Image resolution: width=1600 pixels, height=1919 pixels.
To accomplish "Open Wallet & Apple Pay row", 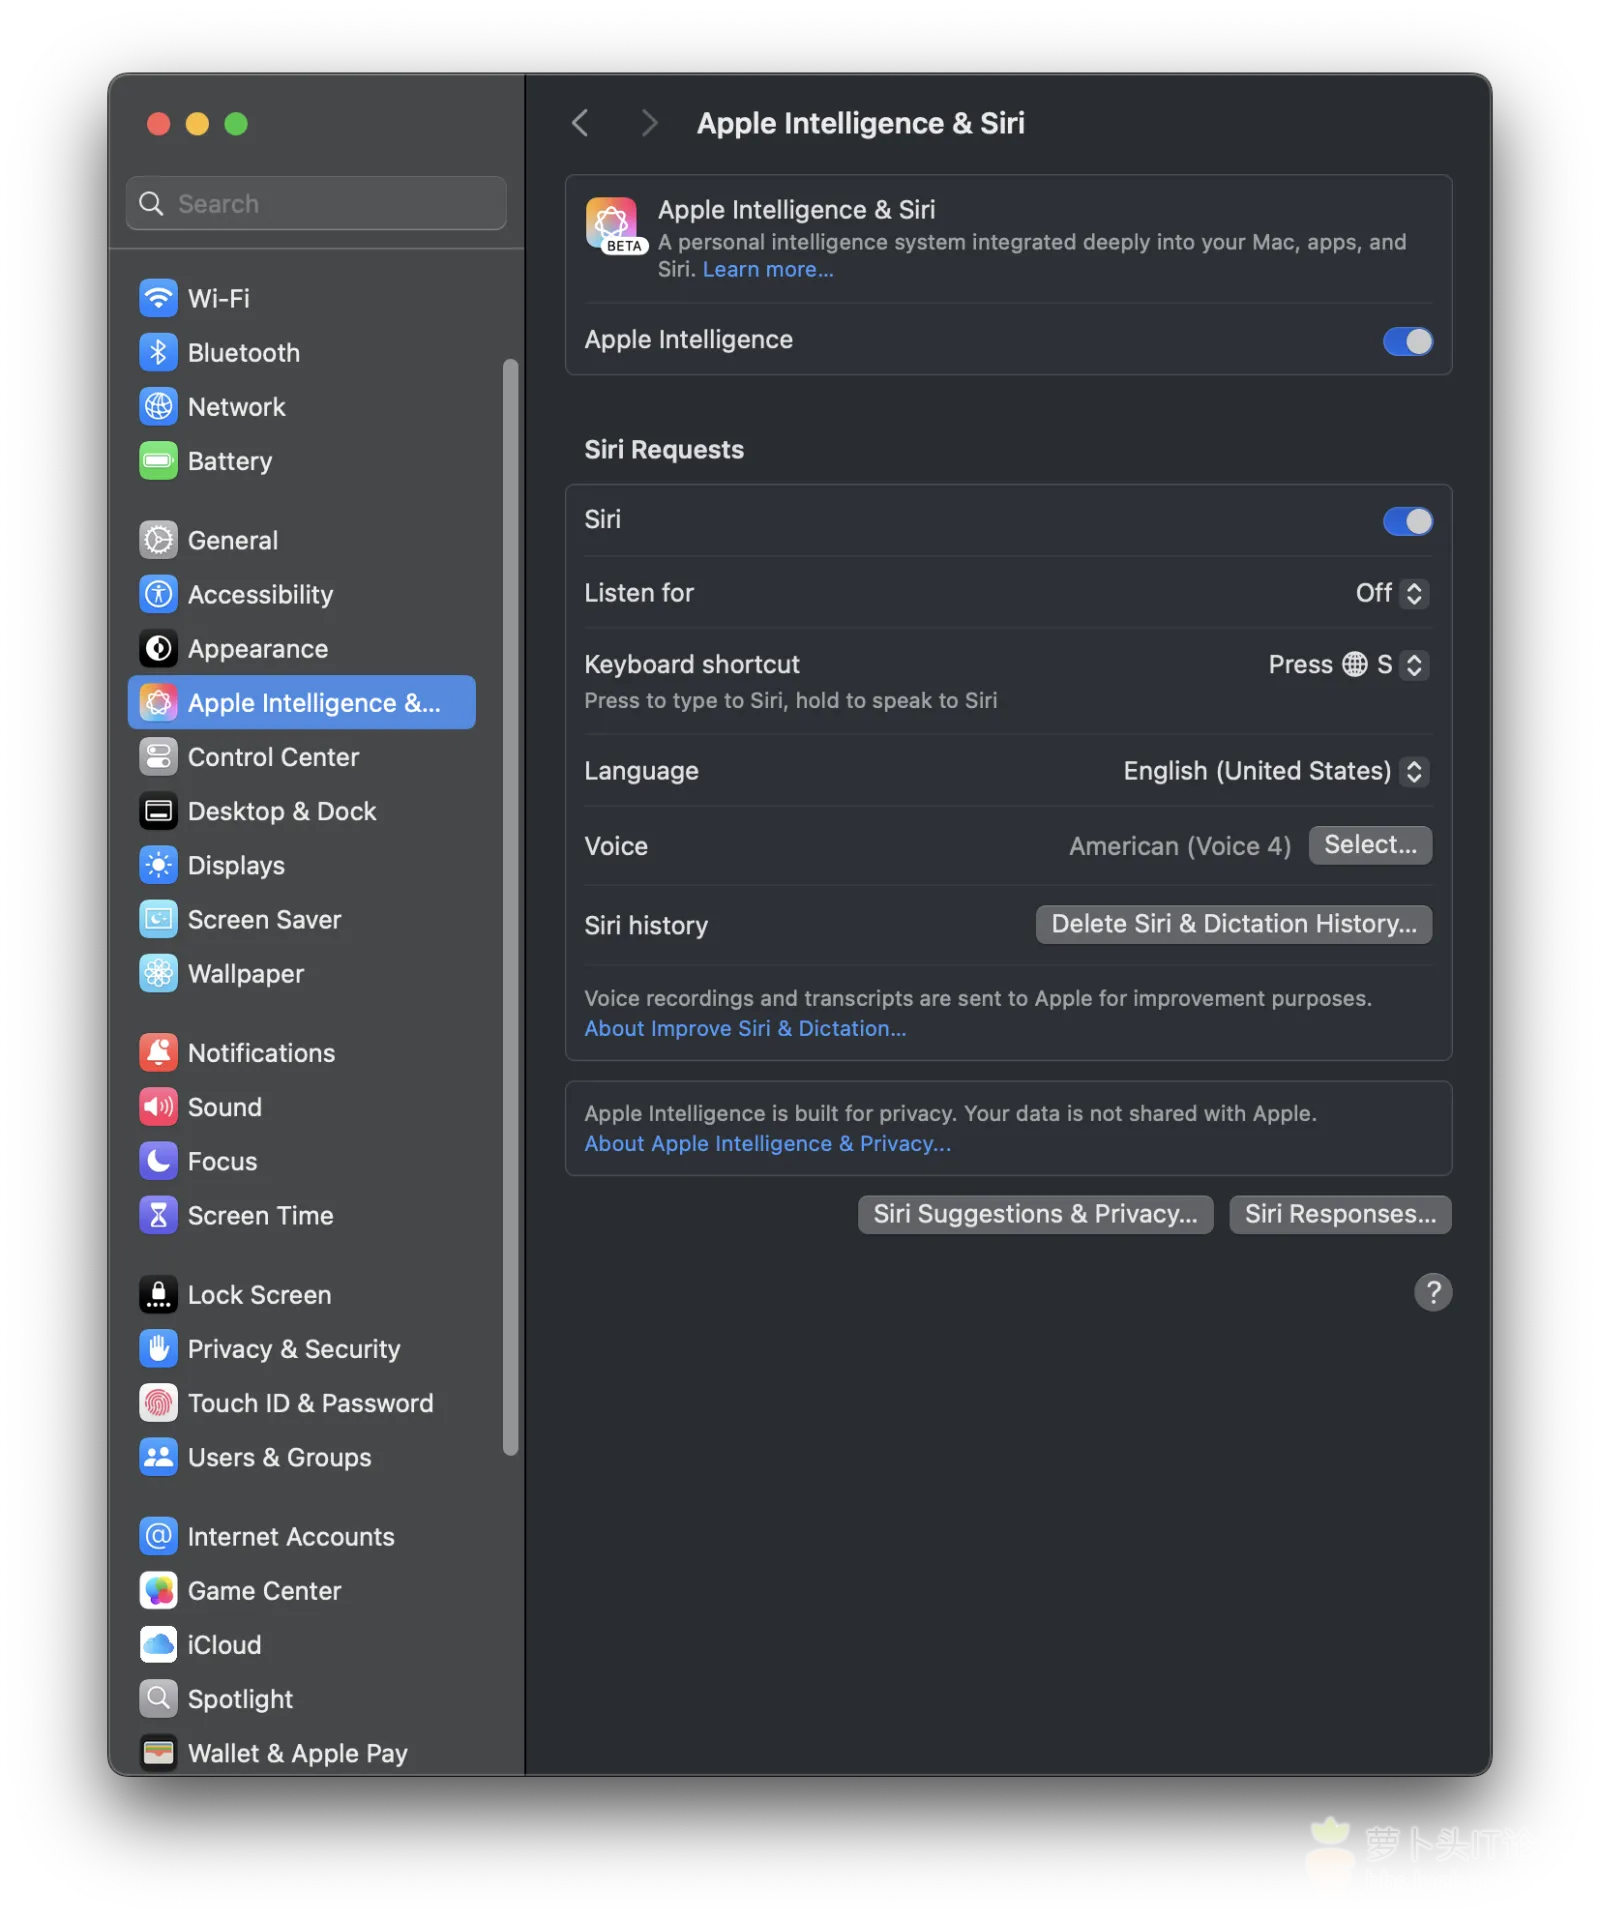I will 302,1753.
